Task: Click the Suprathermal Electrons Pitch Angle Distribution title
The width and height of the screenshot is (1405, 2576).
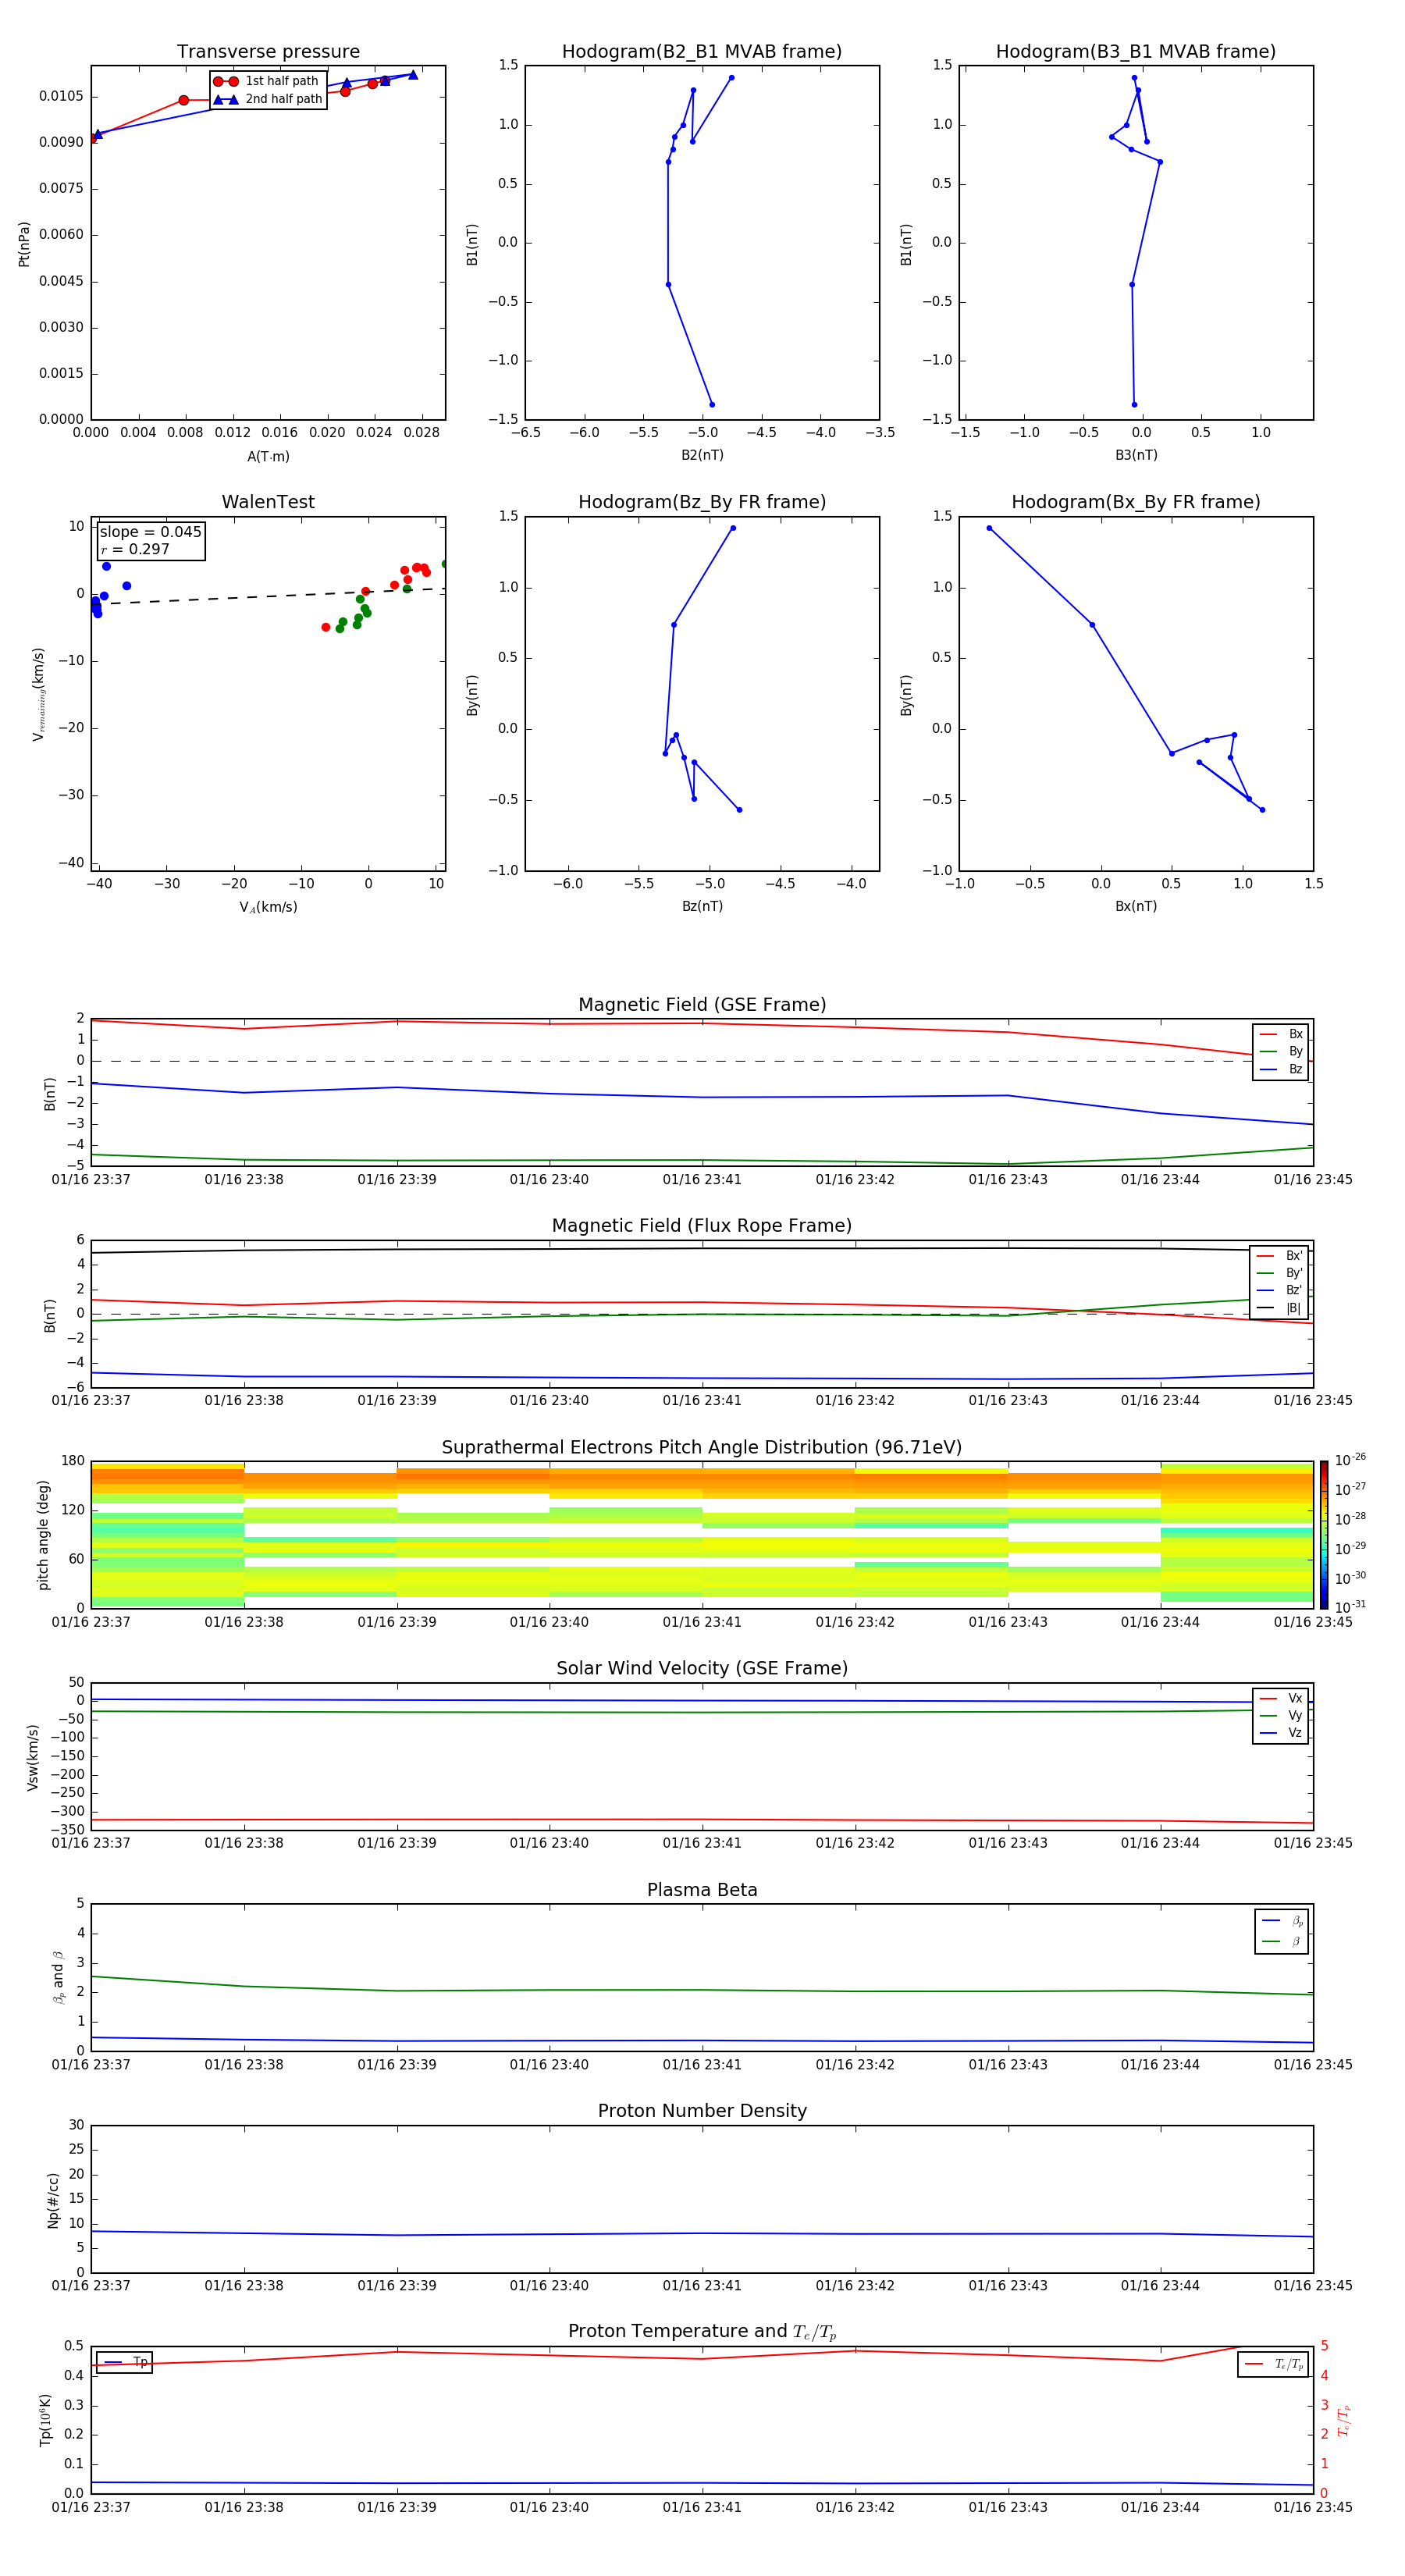Action: click(702, 1448)
